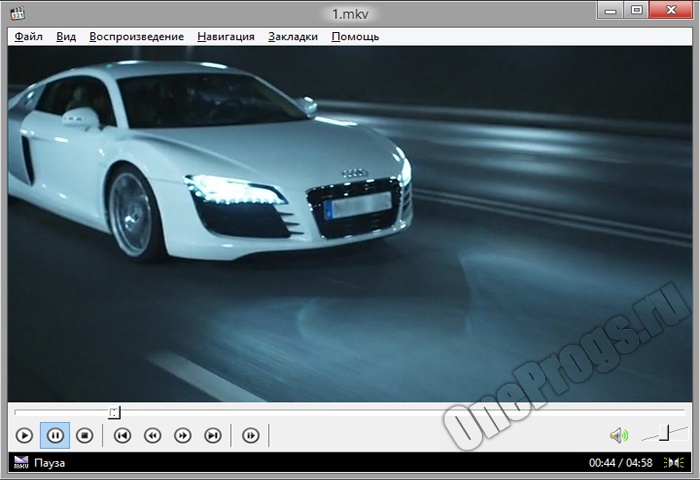The height and width of the screenshot is (480, 700).
Task: Open the Вид menu
Action: click(x=66, y=37)
